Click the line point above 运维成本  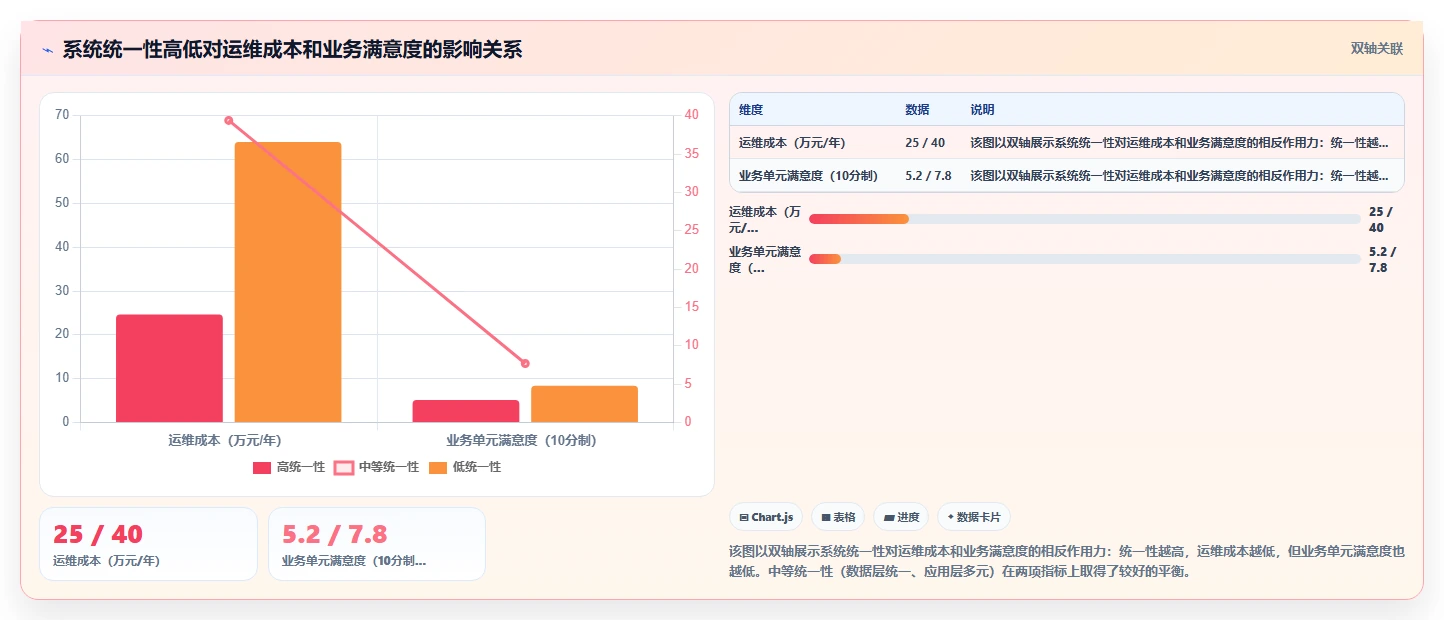coord(229,120)
